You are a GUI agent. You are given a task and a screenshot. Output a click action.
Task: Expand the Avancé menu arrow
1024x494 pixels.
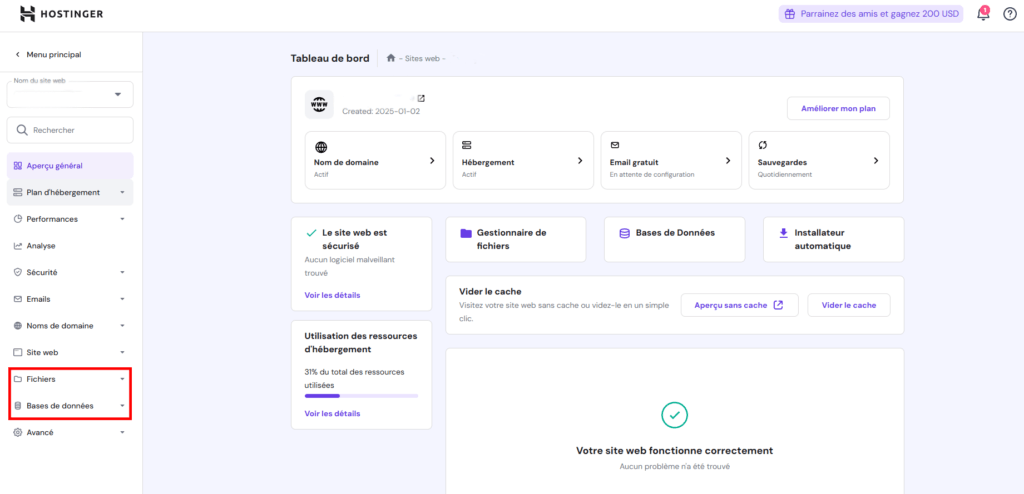(x=122, y=433)
